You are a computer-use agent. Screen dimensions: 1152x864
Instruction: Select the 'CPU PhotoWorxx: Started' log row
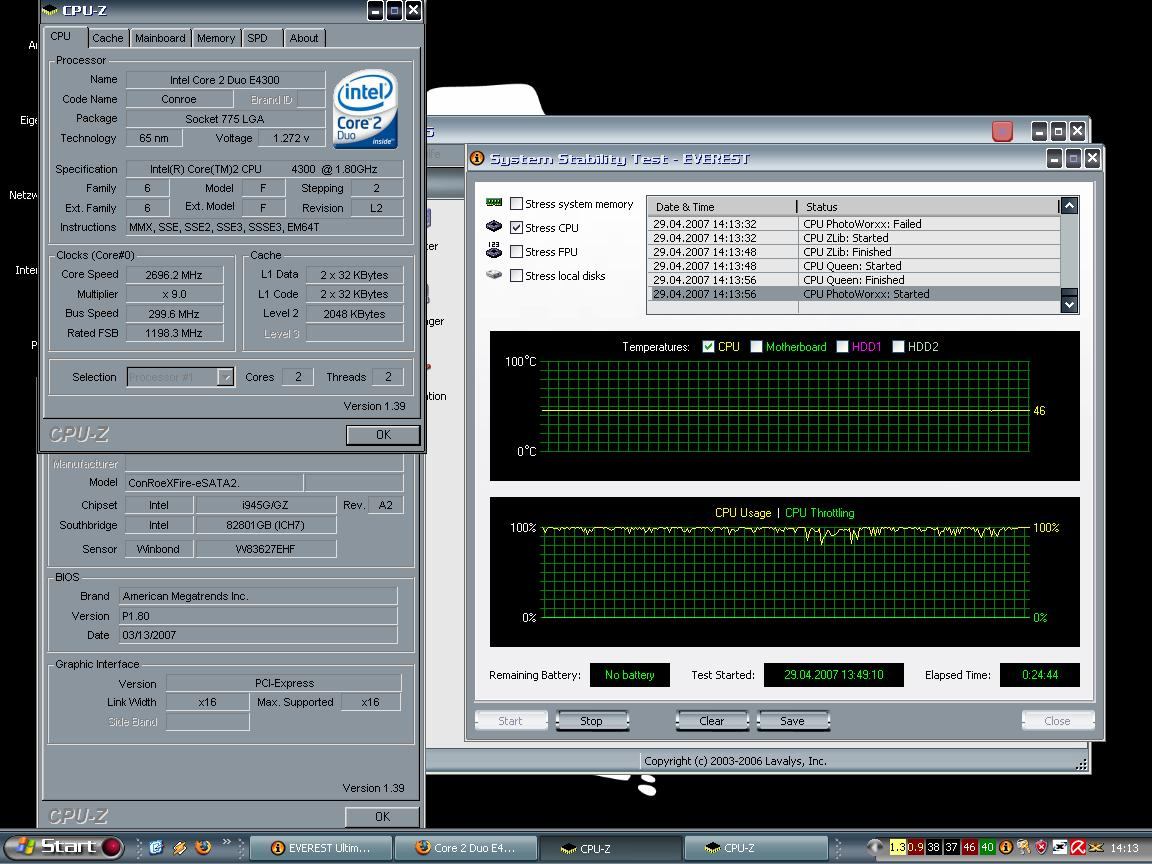[x=853, y=294]
